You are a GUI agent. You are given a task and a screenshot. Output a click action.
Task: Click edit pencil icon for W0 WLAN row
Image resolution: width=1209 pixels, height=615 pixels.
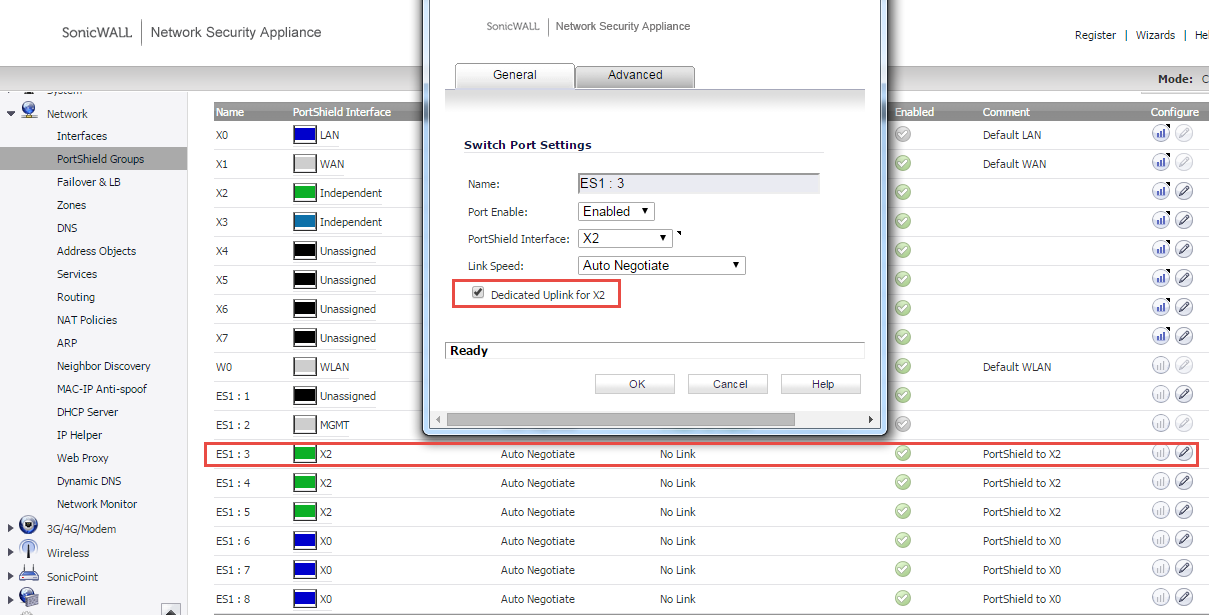(1184, 366)
